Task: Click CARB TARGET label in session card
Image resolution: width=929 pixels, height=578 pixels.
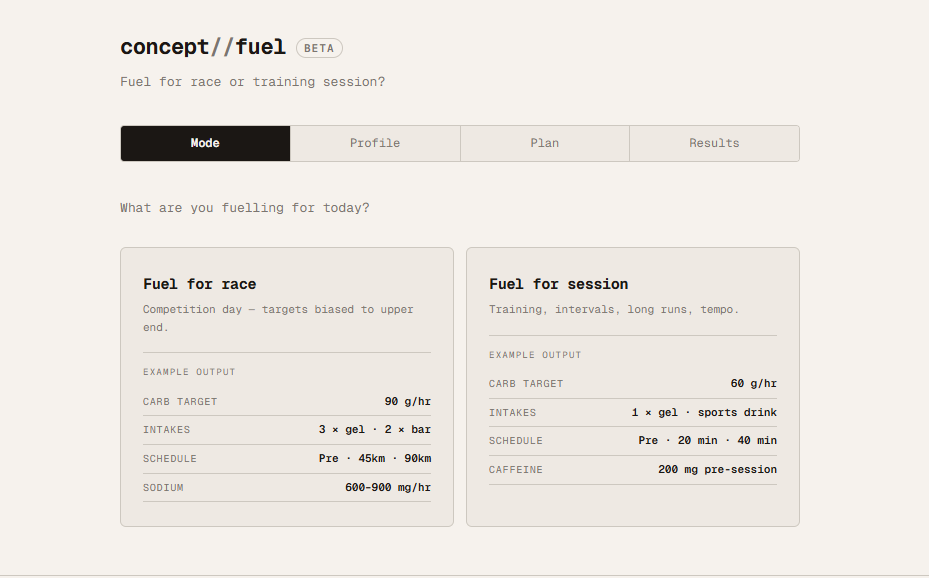Action: click(x=526, y=384)
